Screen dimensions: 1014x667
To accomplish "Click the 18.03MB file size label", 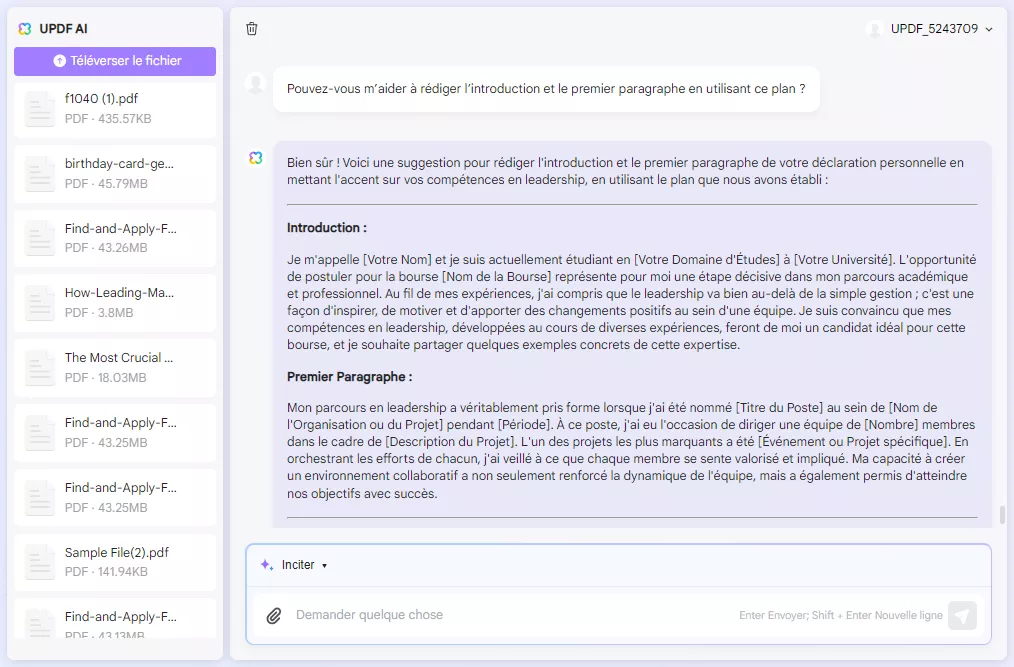I will [x=122, y=377].
